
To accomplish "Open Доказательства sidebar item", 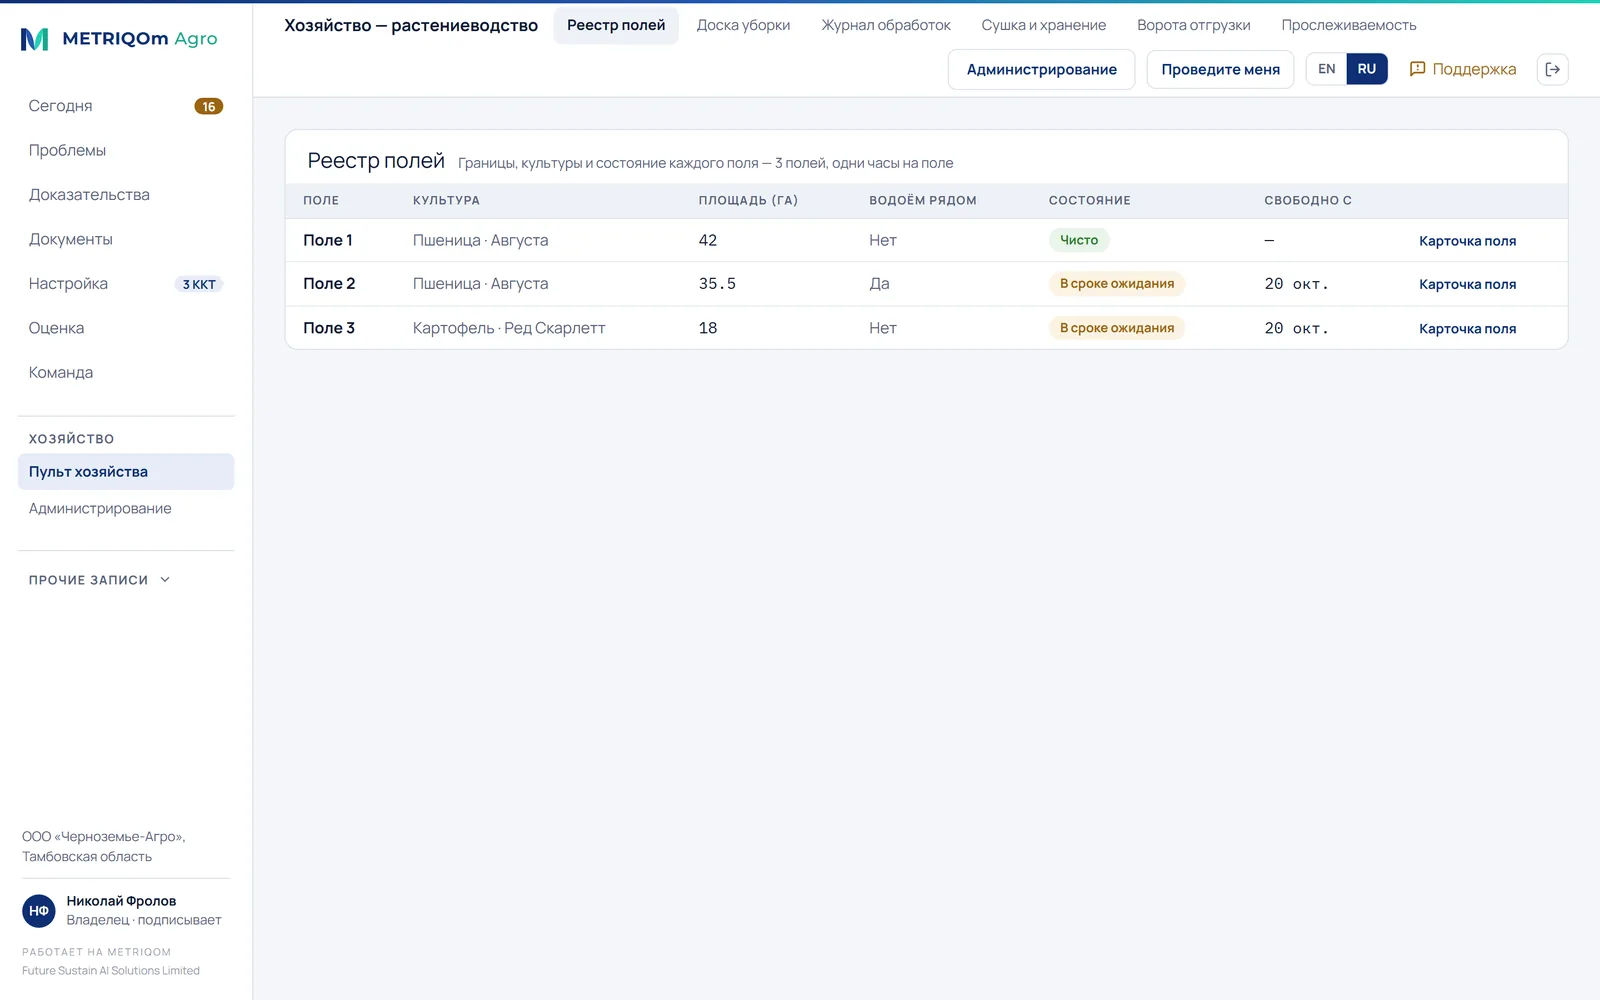I will click(x=126, y=195).
